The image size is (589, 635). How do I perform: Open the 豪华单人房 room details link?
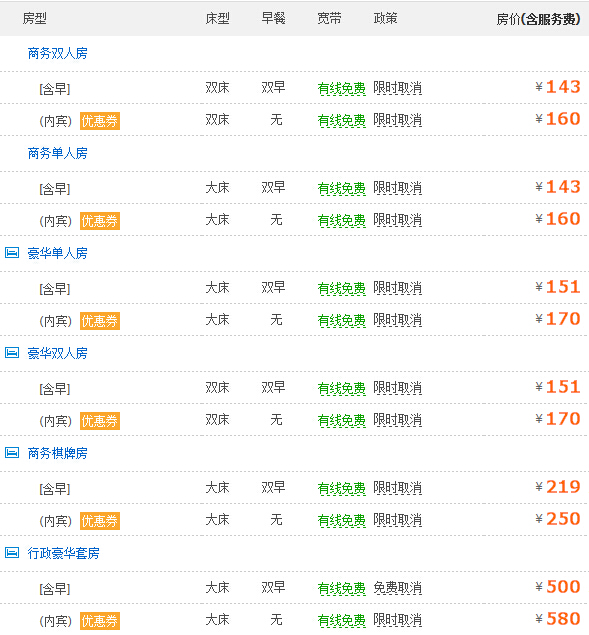coord(58,253)
